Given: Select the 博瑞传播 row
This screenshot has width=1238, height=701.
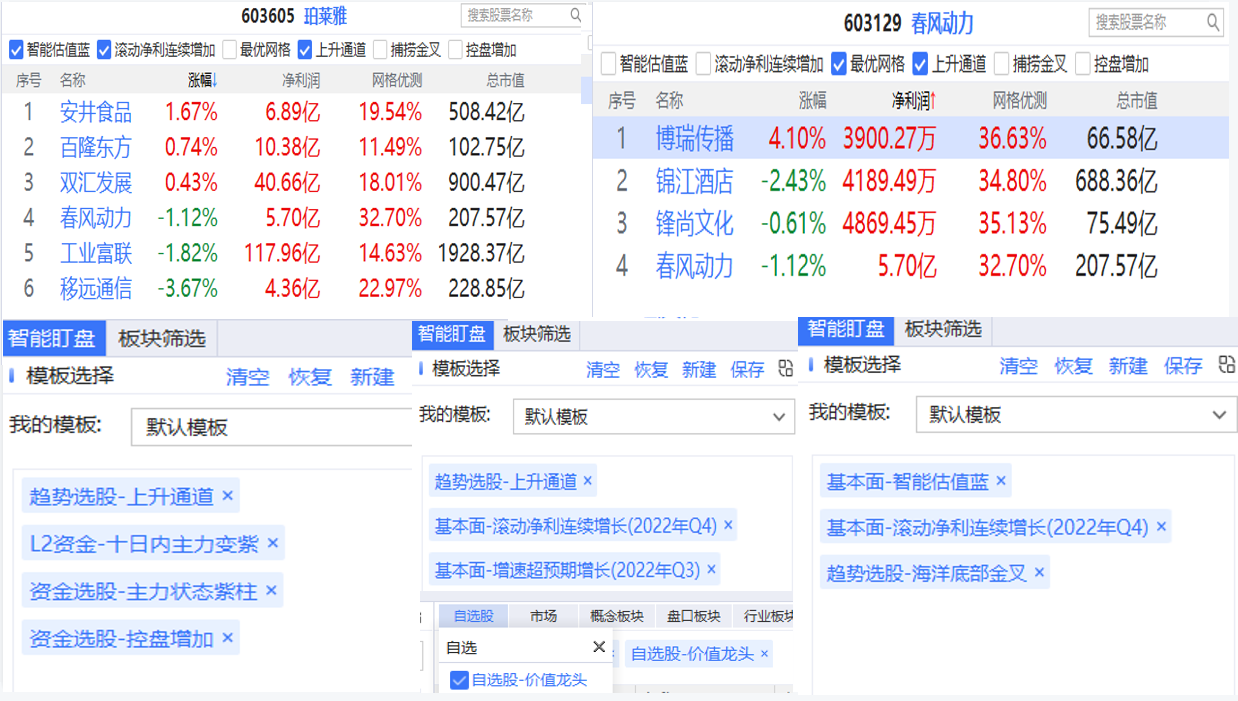Looking at the screenshot, I should pos(910,138).
